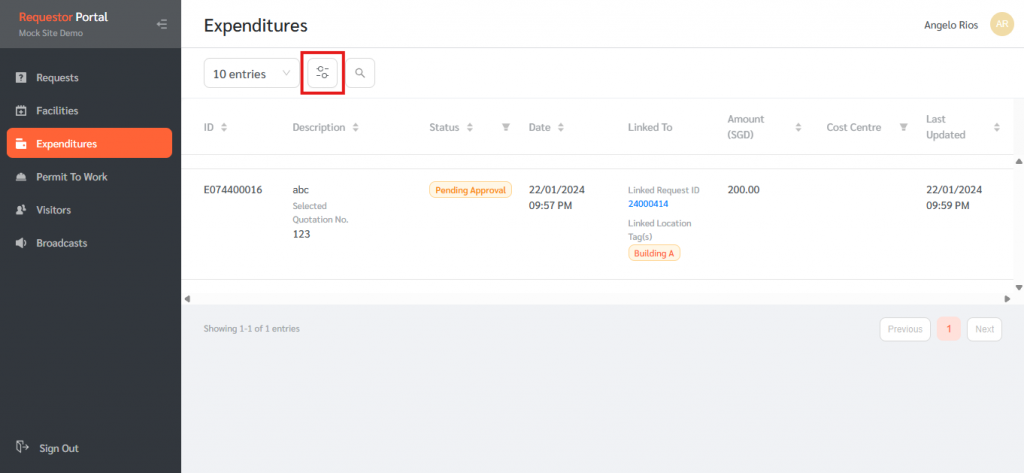Sort by Date column arrows
Viewport: 1024px width, 473px height.
click(x=561, y=128)
